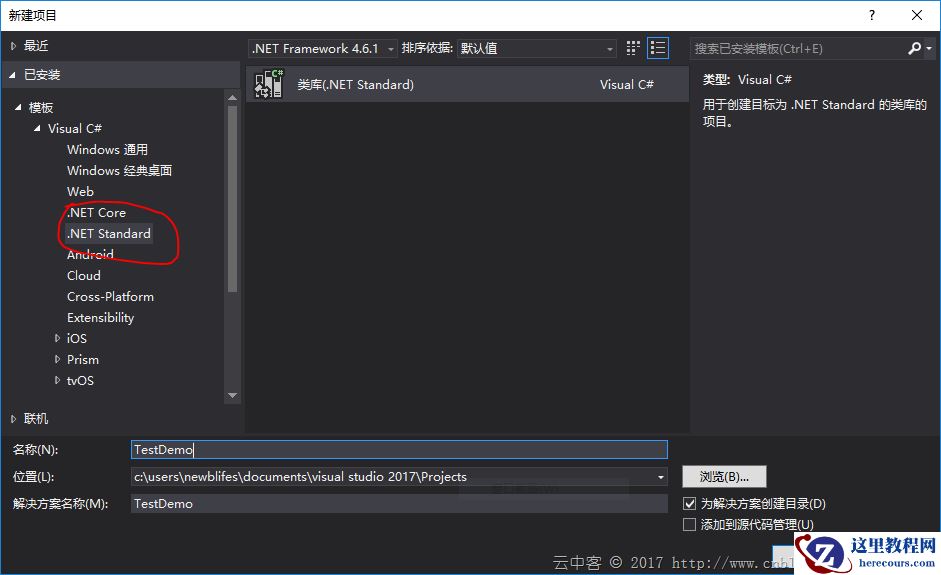
Task: Click the solution name field
Action: click(399, 504)
